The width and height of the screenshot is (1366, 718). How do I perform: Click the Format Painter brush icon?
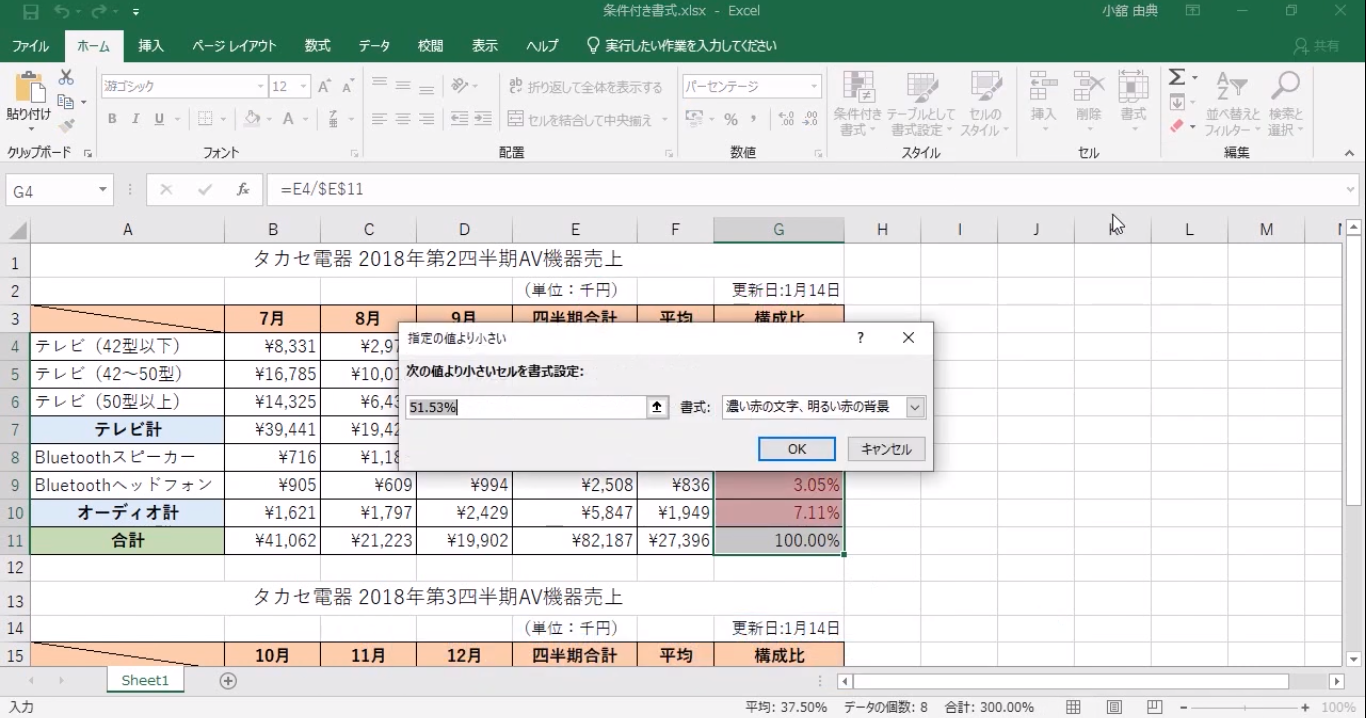pos(66,126)
